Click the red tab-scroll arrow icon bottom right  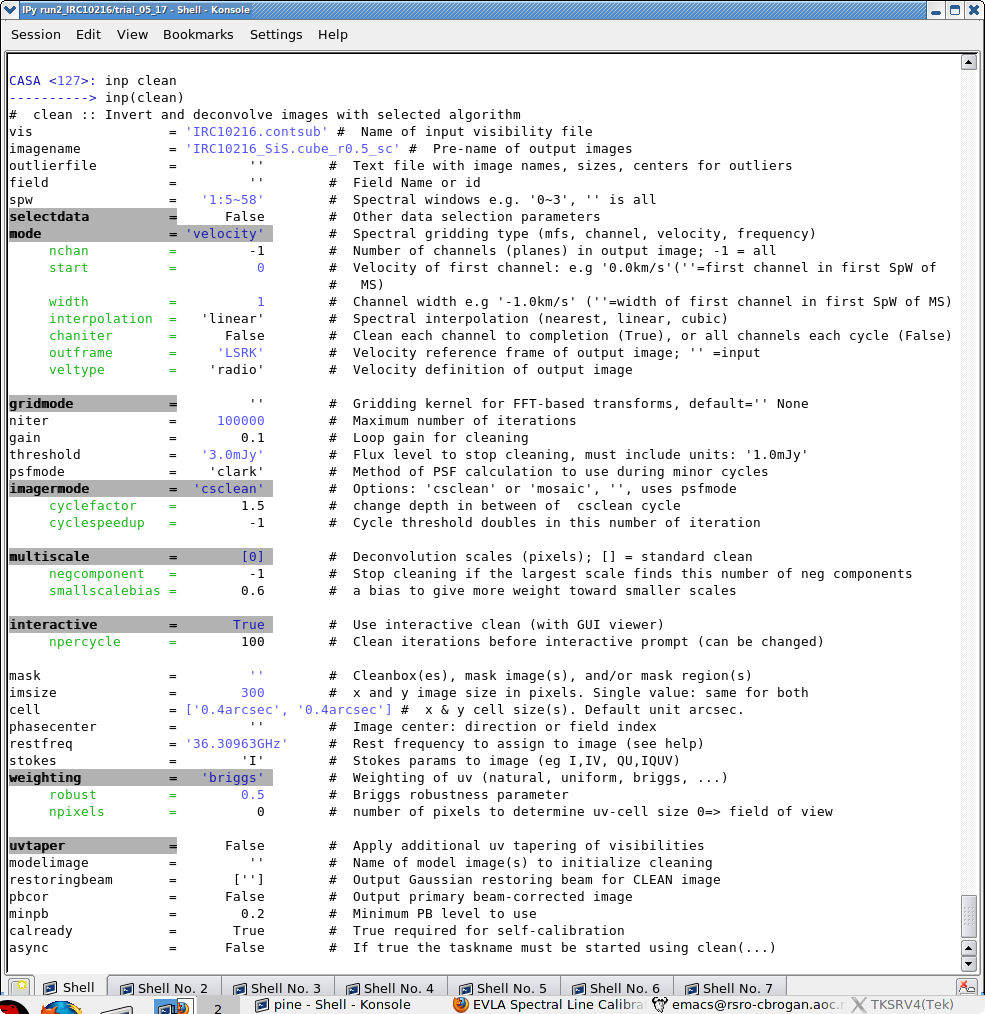965,986
